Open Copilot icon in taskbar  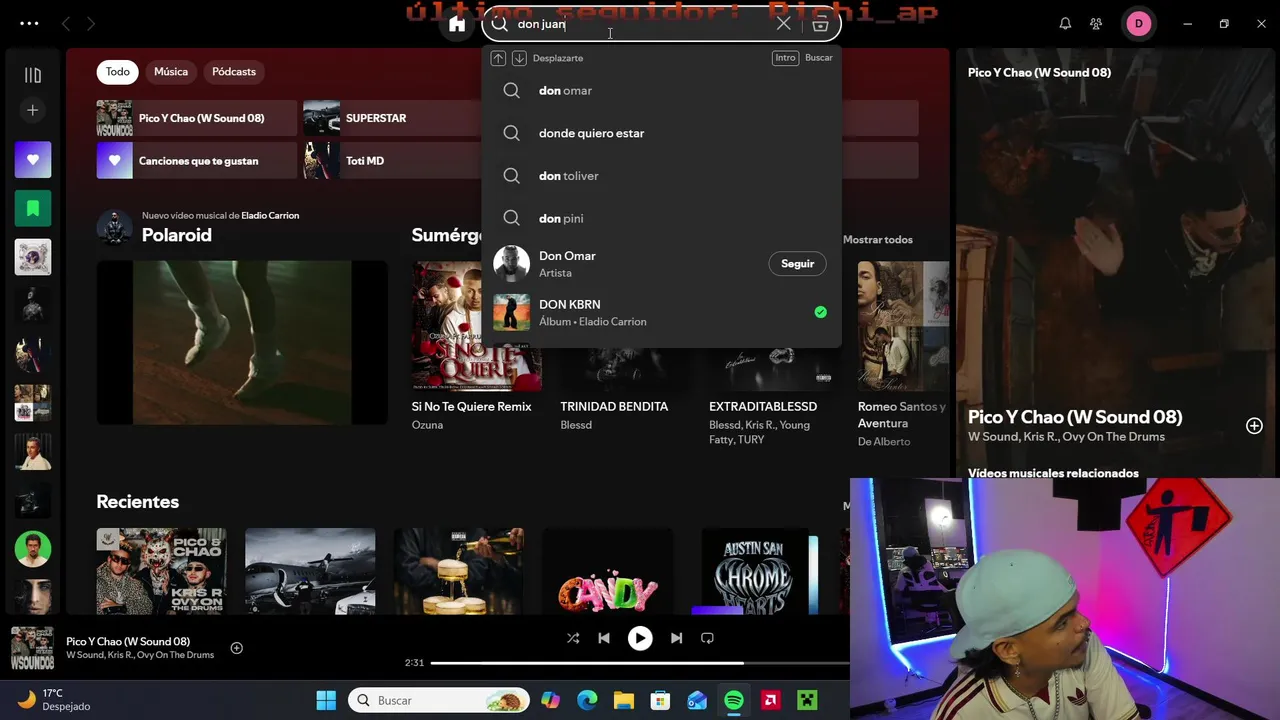click(x=550, y=700)
